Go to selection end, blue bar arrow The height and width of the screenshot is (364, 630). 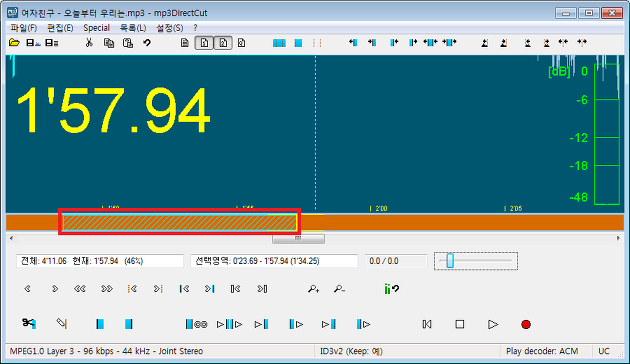[x=210, y=288]
